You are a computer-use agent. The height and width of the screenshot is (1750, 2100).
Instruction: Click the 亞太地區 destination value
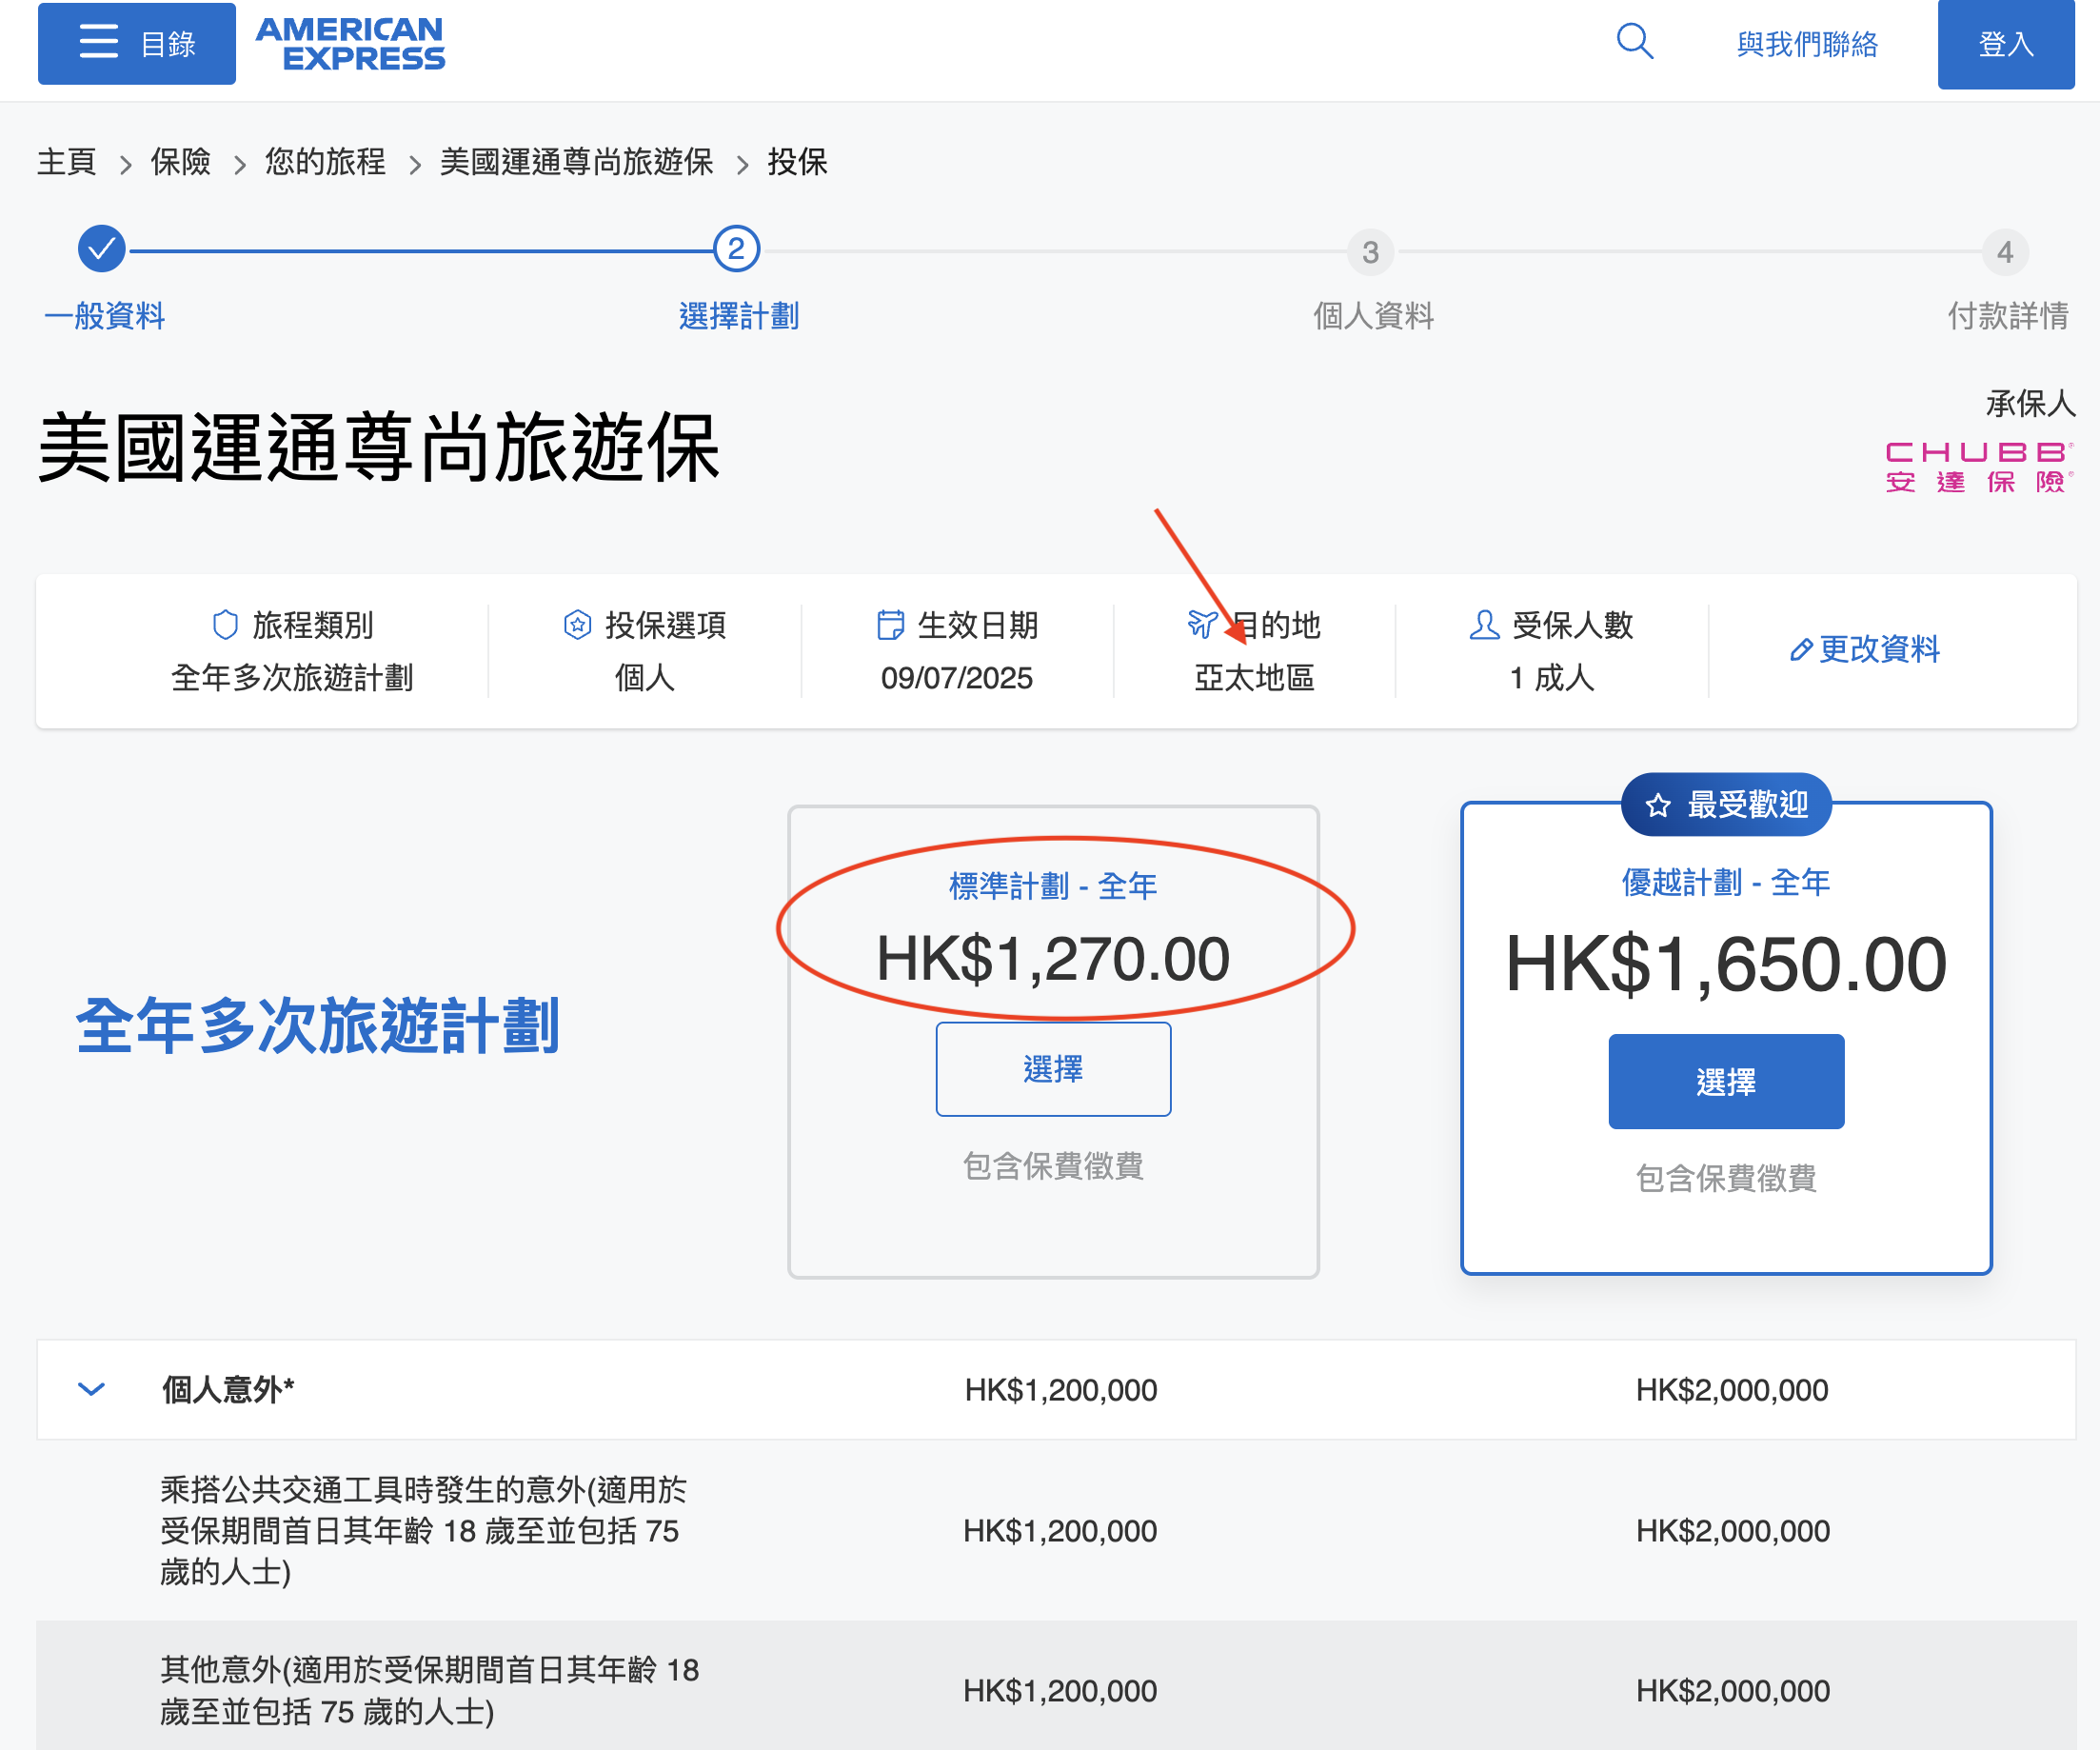pyautogui.click(x=1254, y=678)
